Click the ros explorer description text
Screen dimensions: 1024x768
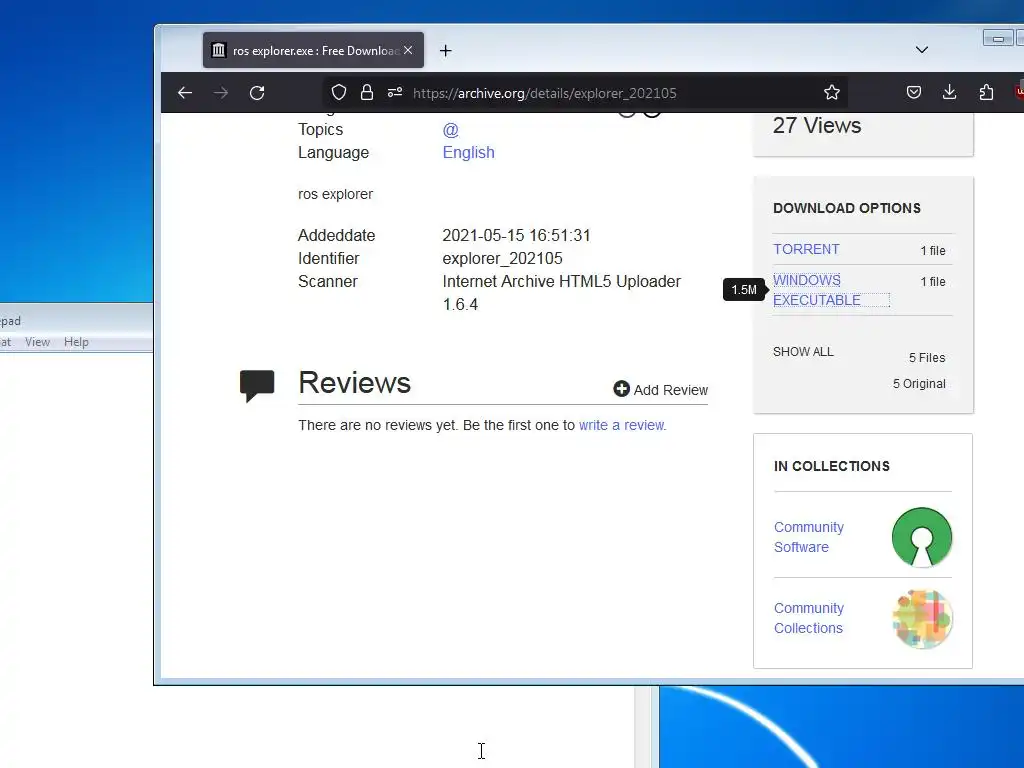coord(335,194)
